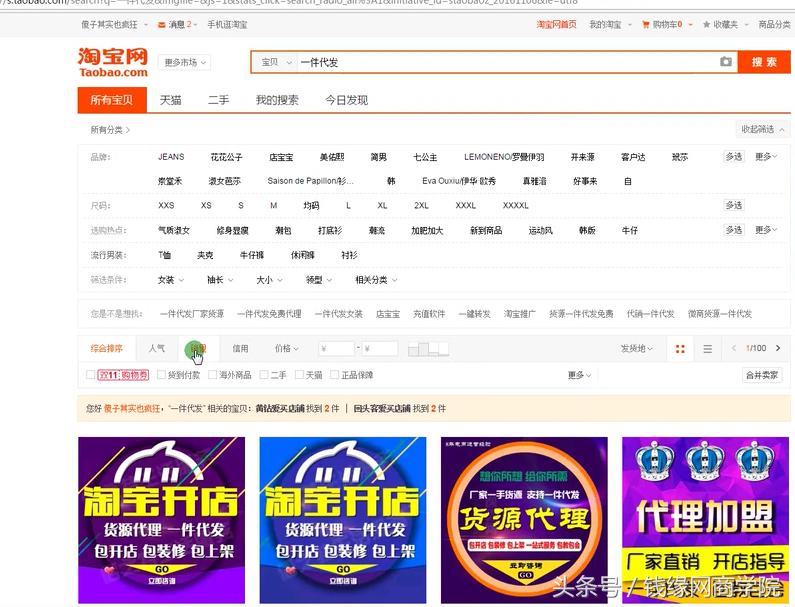Switch to the 二手 tab
Screen dimensions: 795x607
[218, 100]
